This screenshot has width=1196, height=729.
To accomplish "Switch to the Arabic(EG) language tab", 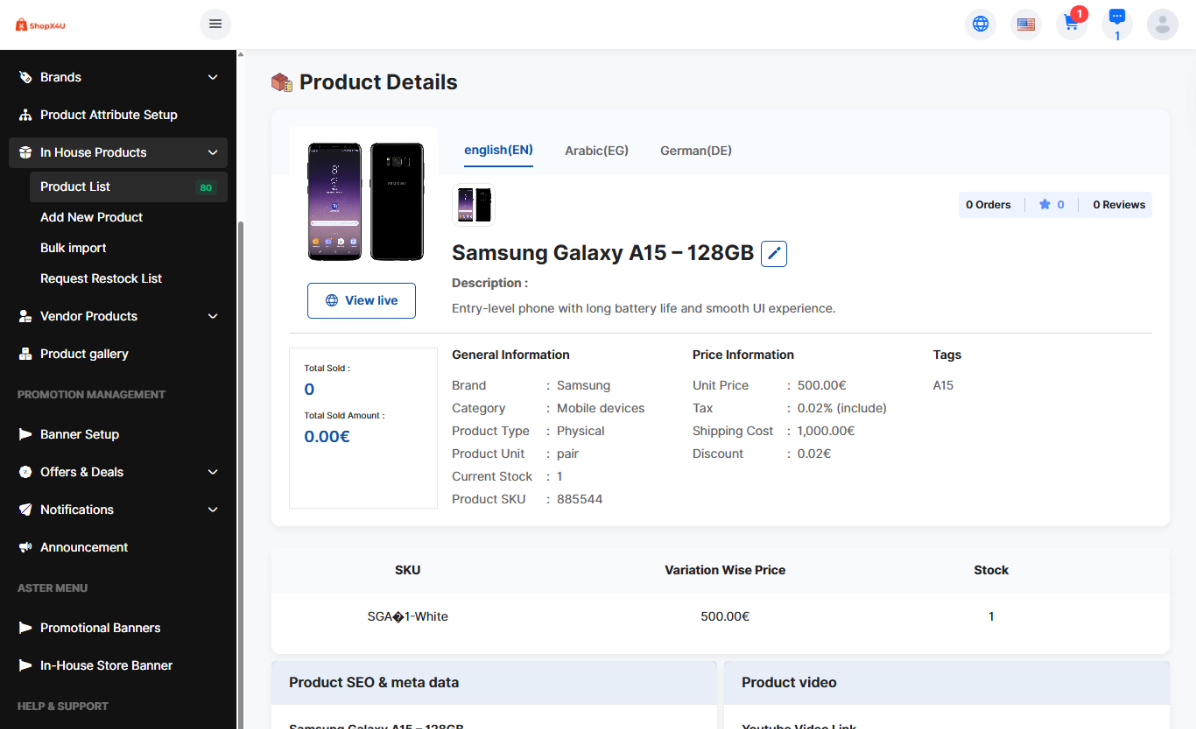I will (596, 151).
